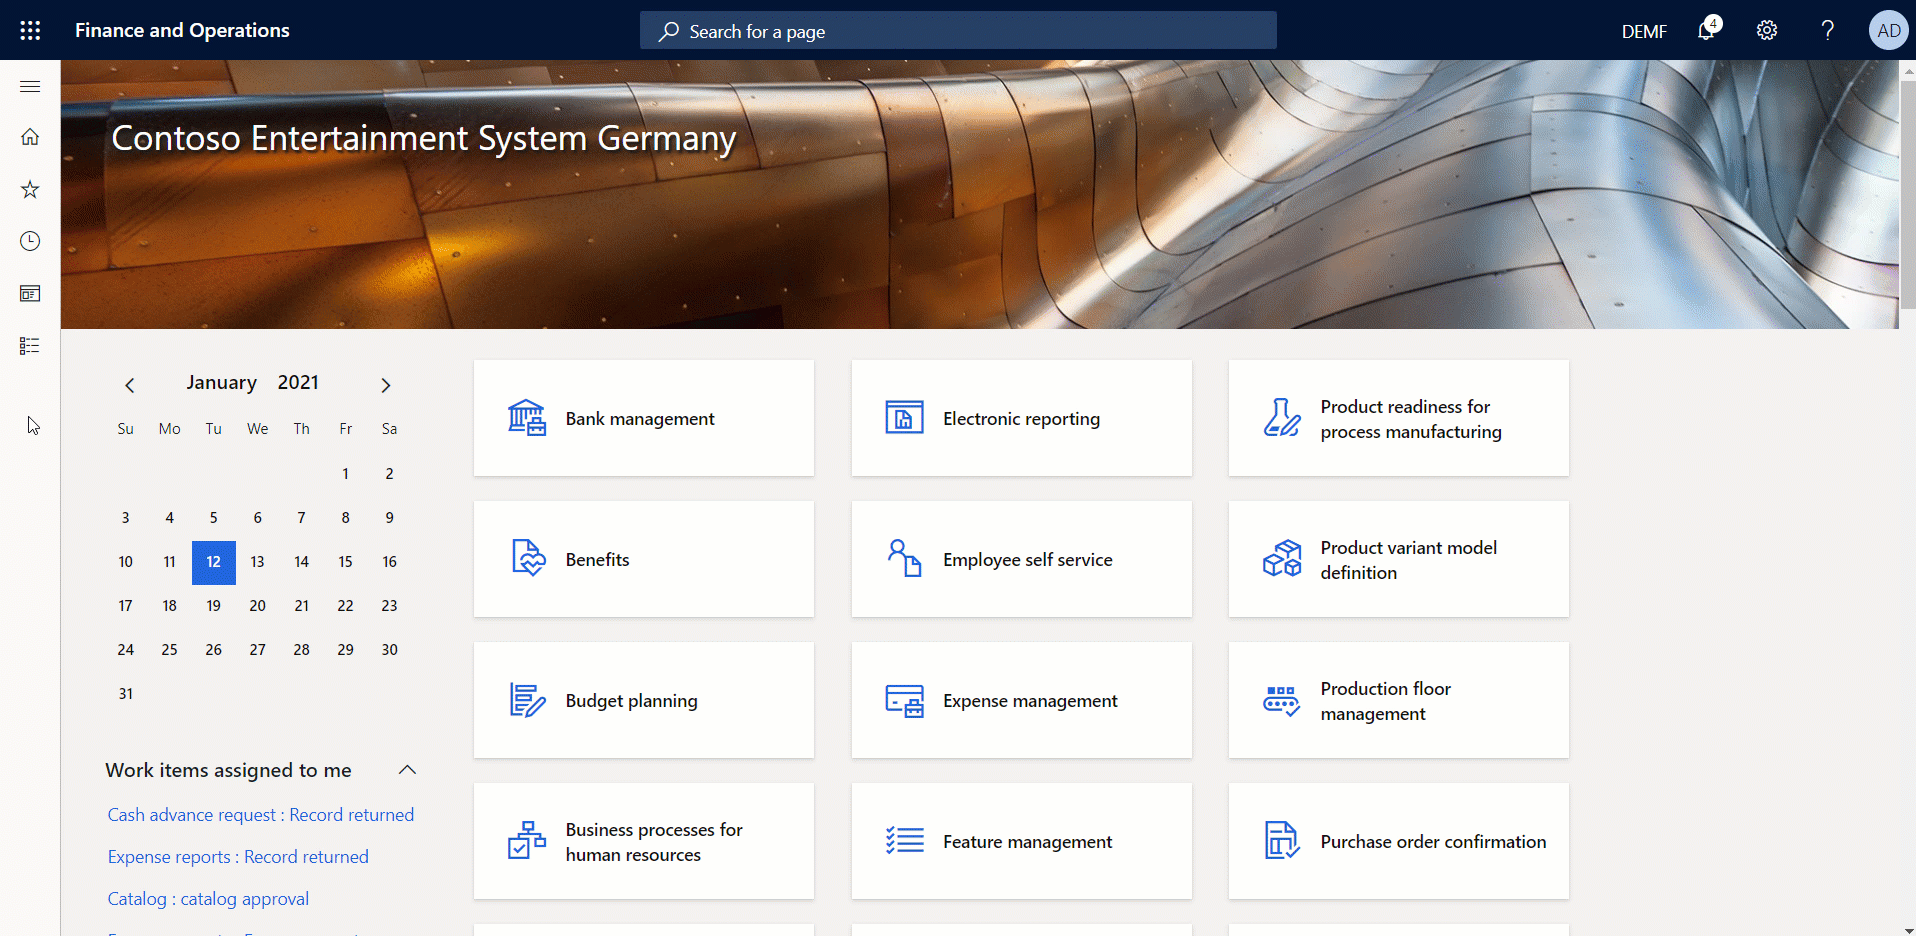Open notifications bell icon
This screenshot has width=1916, height=936.
(1707, 30)
